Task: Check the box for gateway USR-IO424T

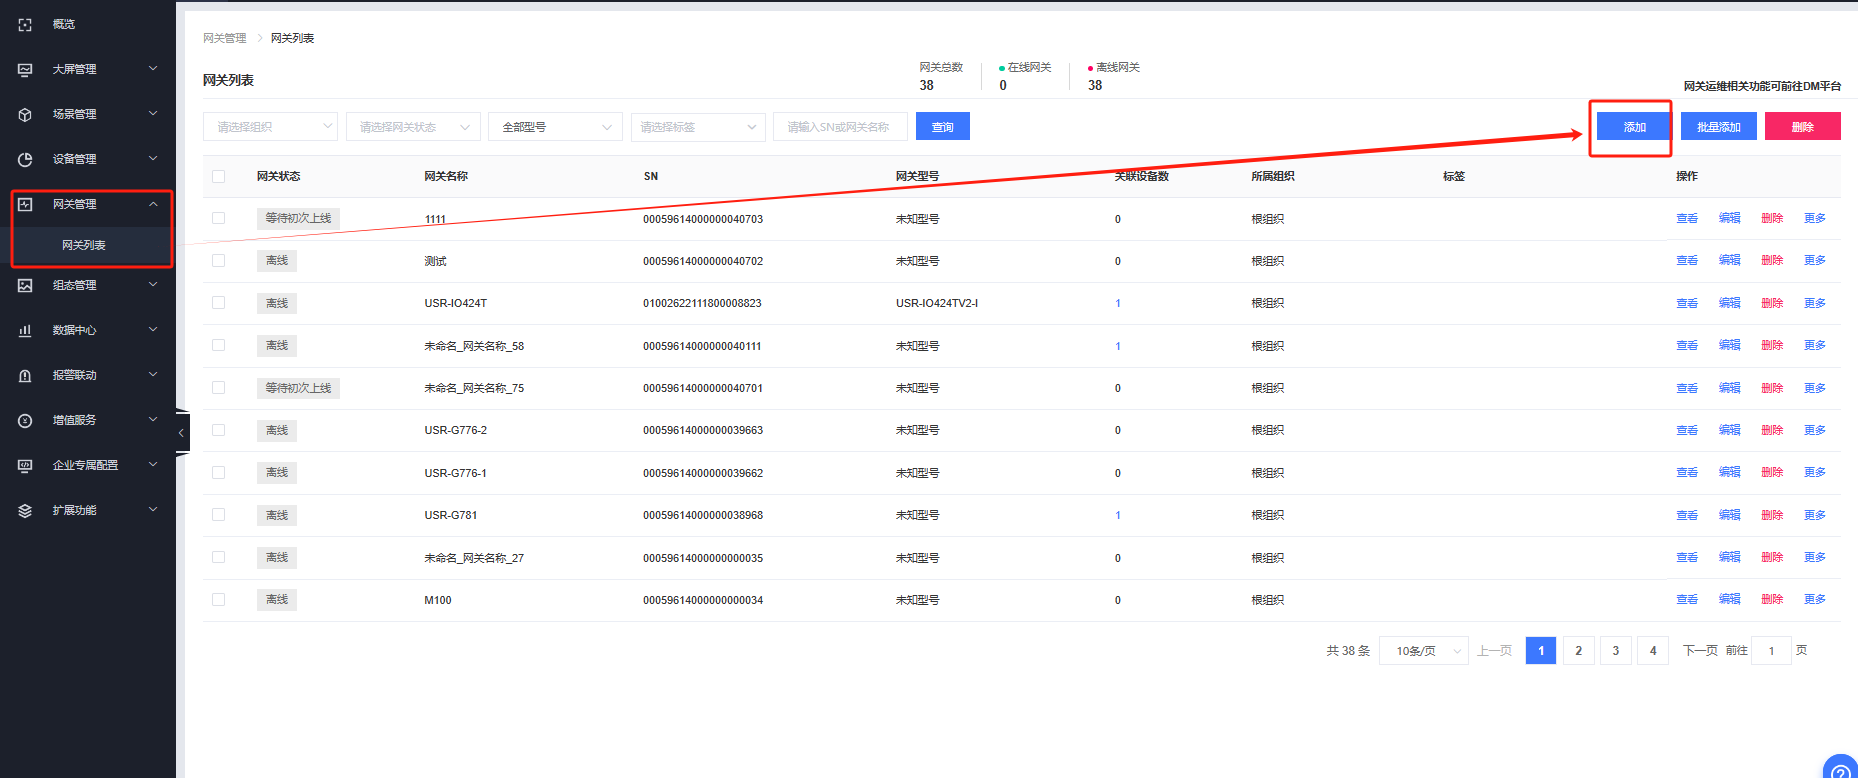Action: (x=219, y=303)
